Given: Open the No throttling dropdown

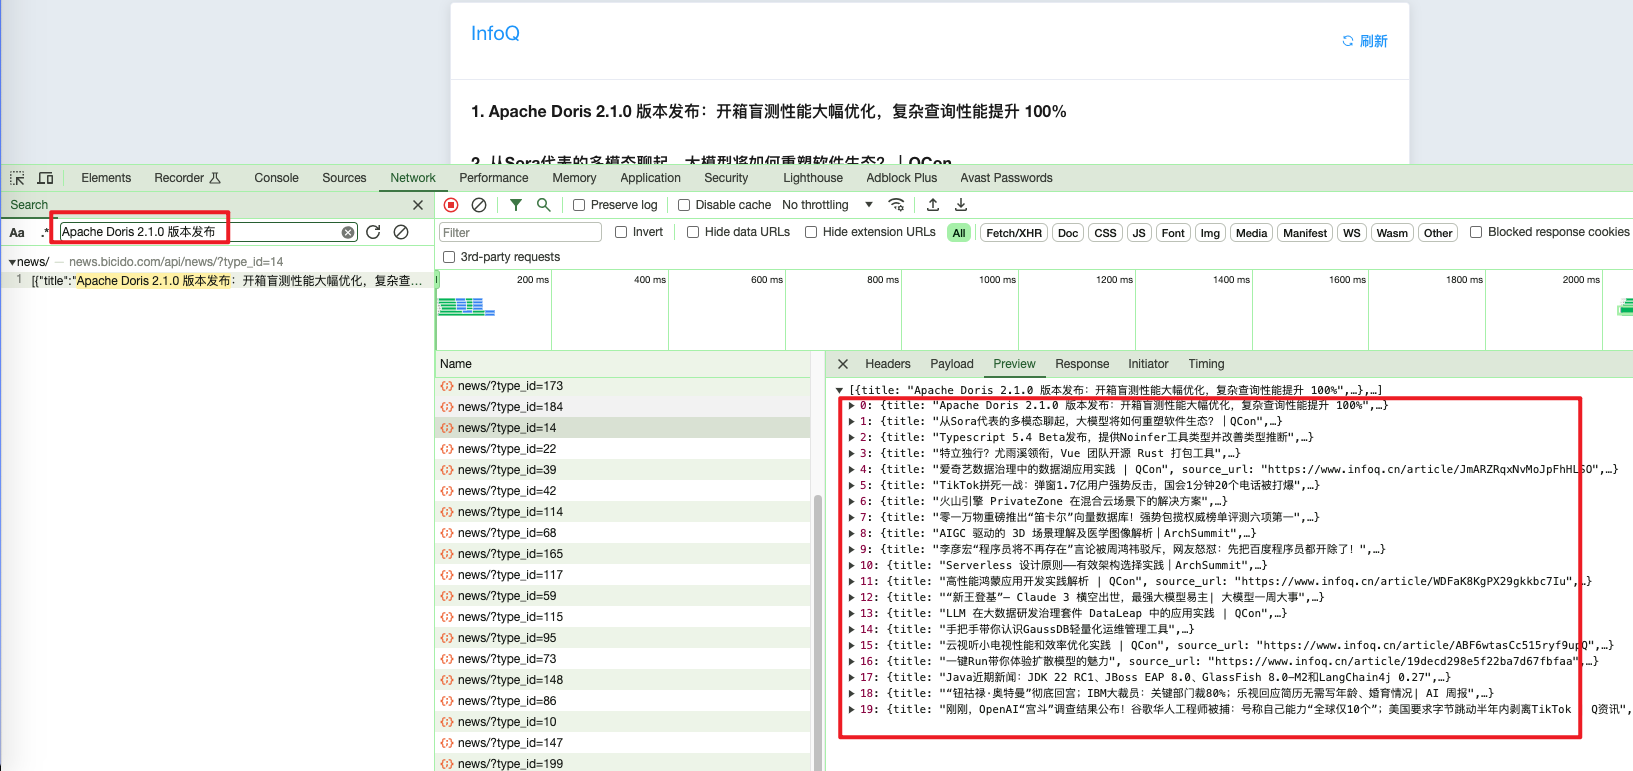Looking at the screenshot, I should tap(828, 205).
